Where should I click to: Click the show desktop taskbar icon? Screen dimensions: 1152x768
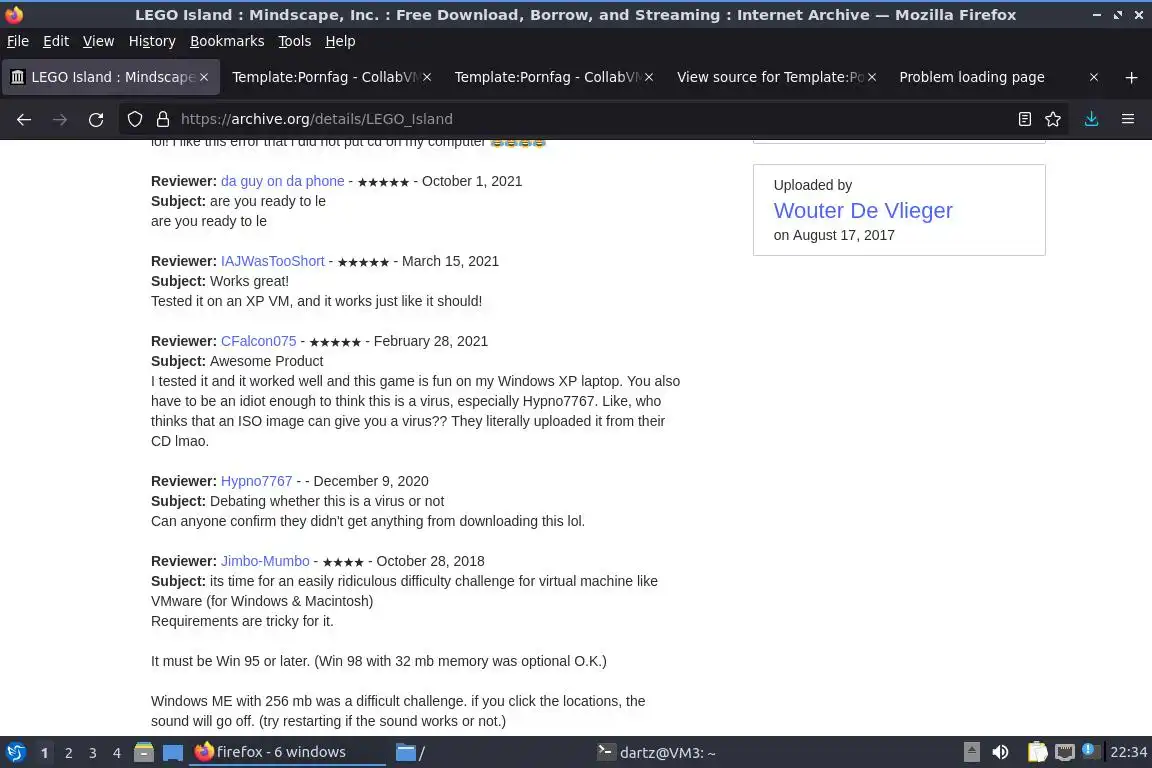(173, 752)
